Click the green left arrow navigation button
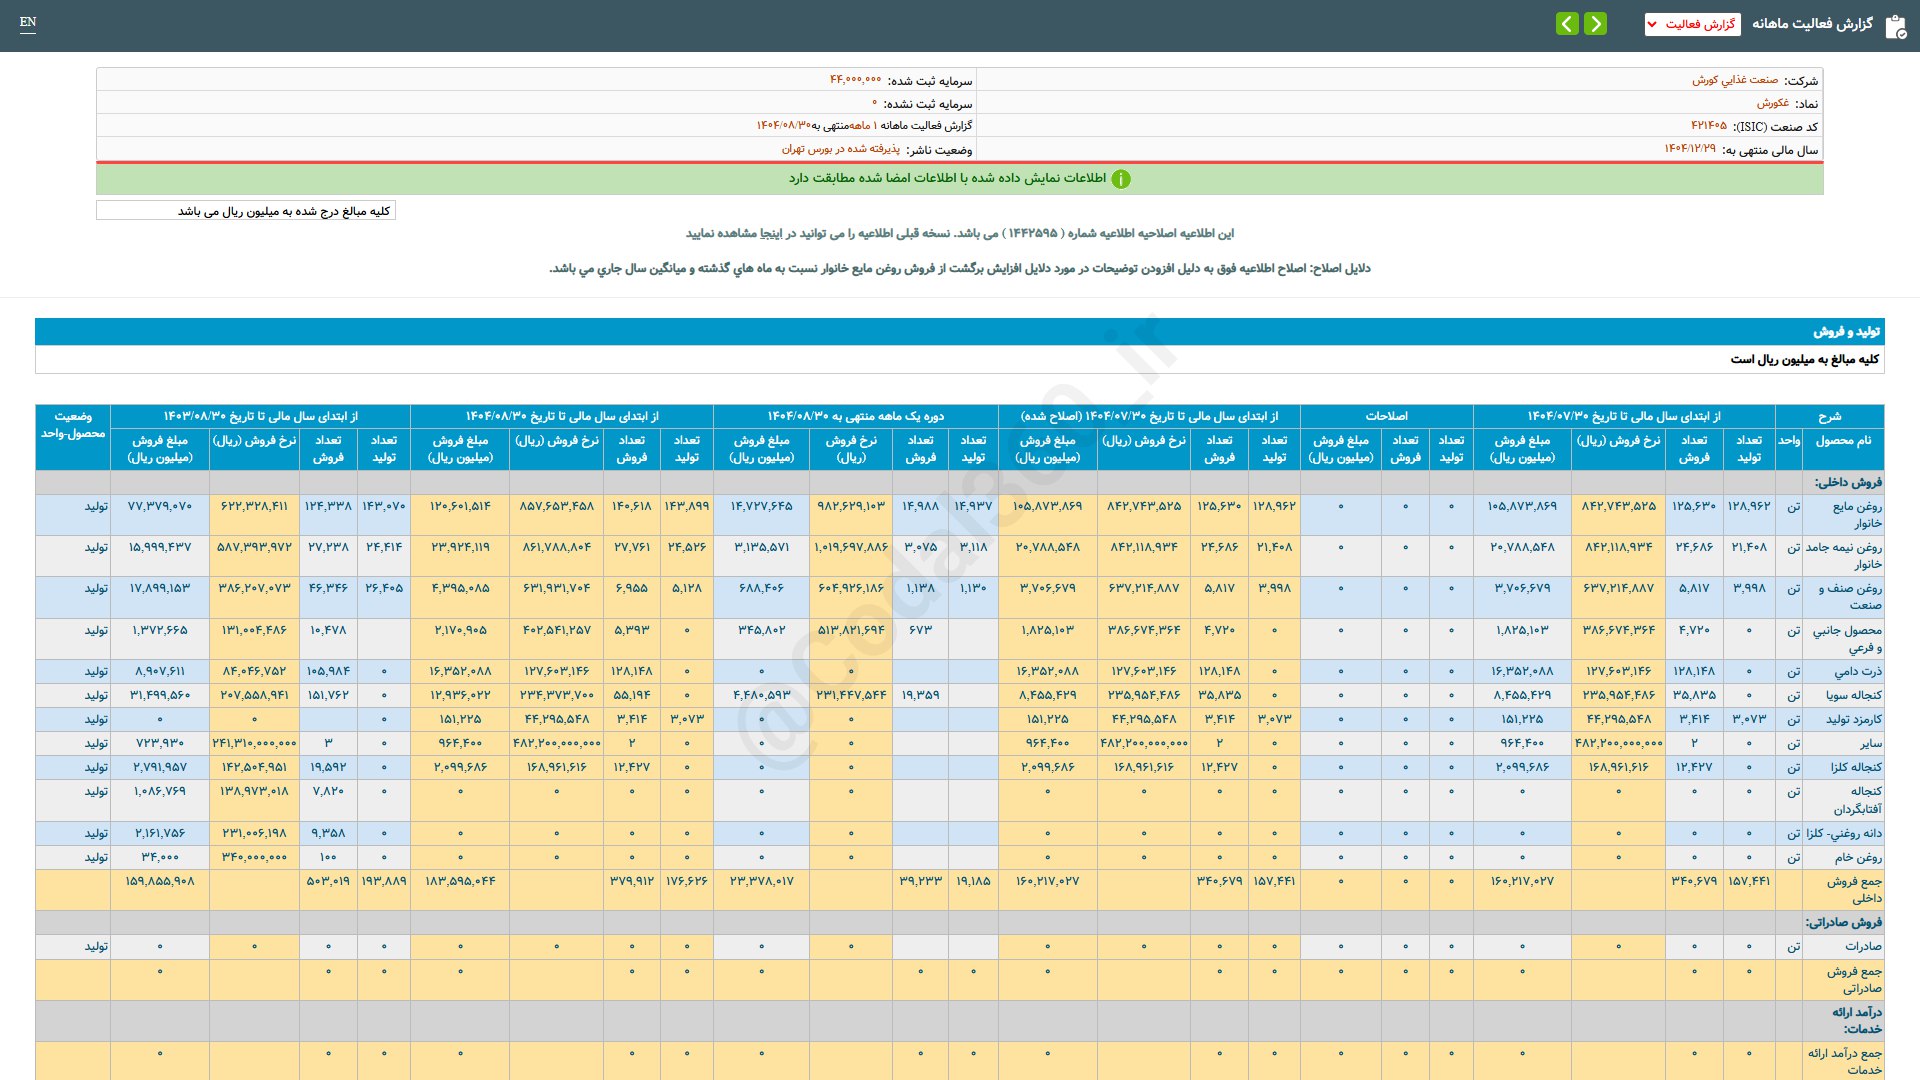 point(1567,23)
